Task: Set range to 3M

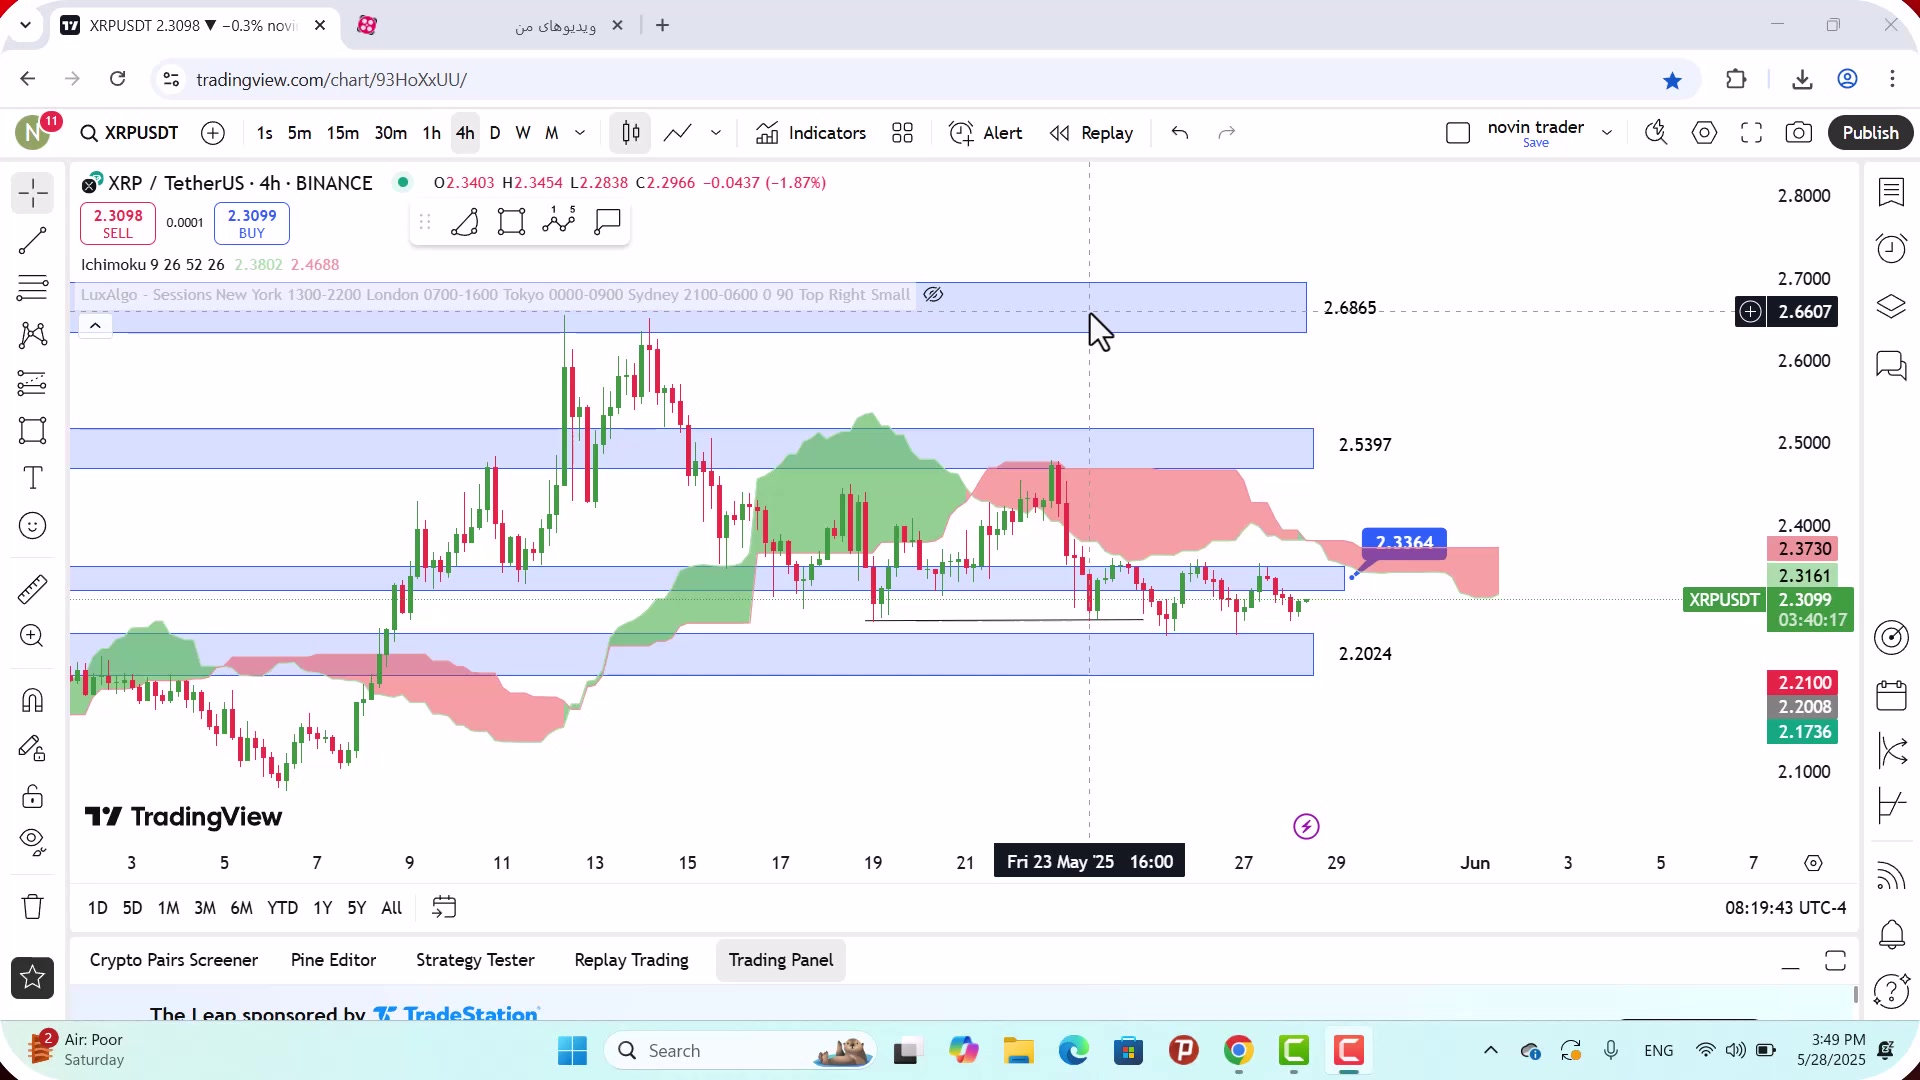Action: click(205, 908)
